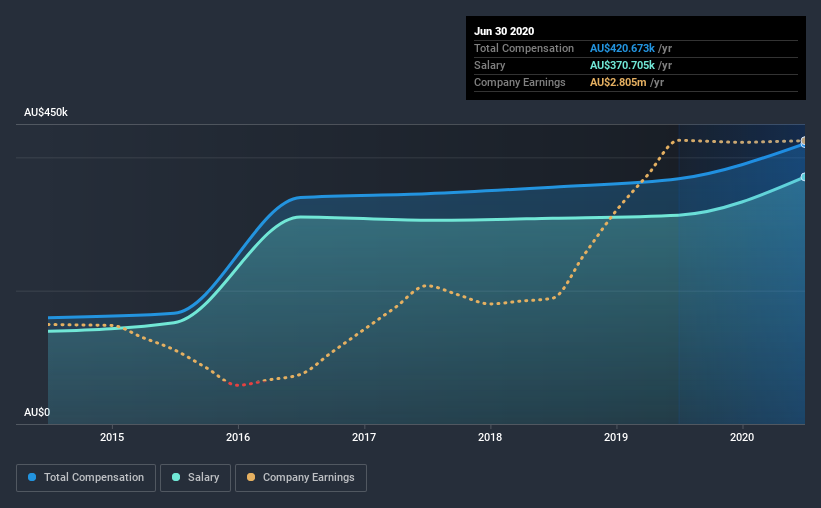Click the teal Salary legend dot
This screenshot has height=508, width=821.
176,477
